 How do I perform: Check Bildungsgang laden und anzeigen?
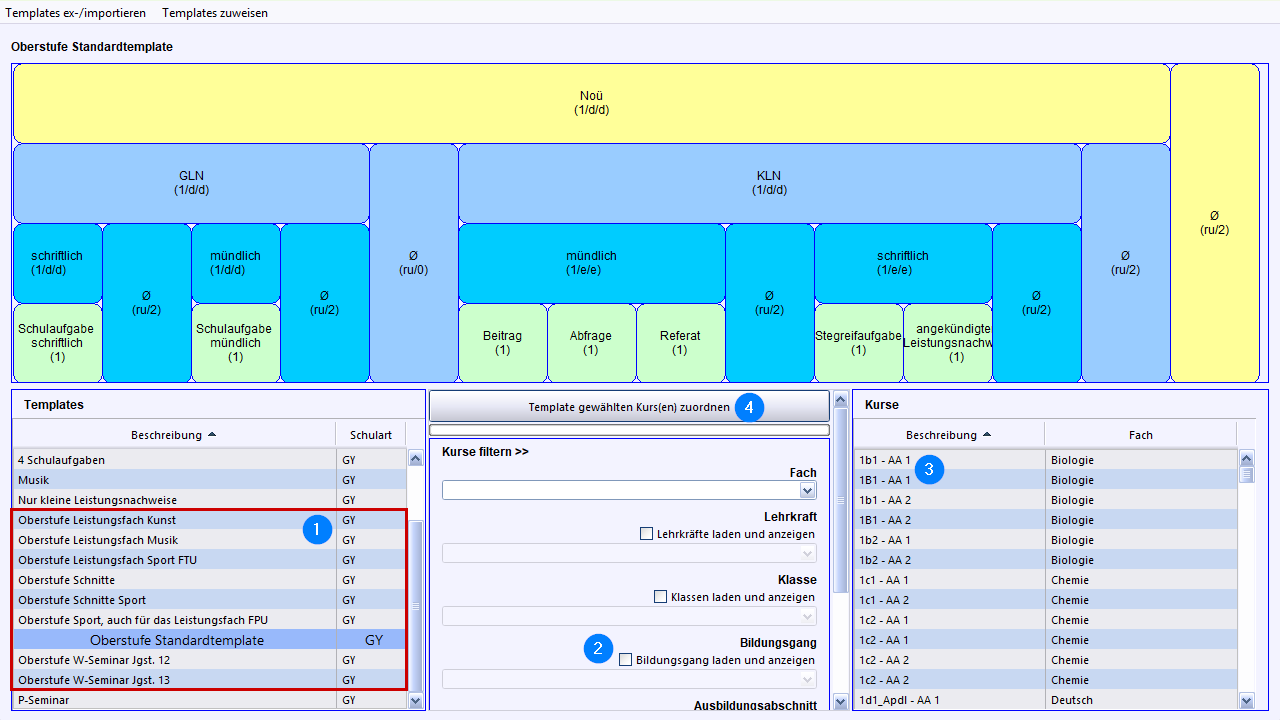coord(626,660)
